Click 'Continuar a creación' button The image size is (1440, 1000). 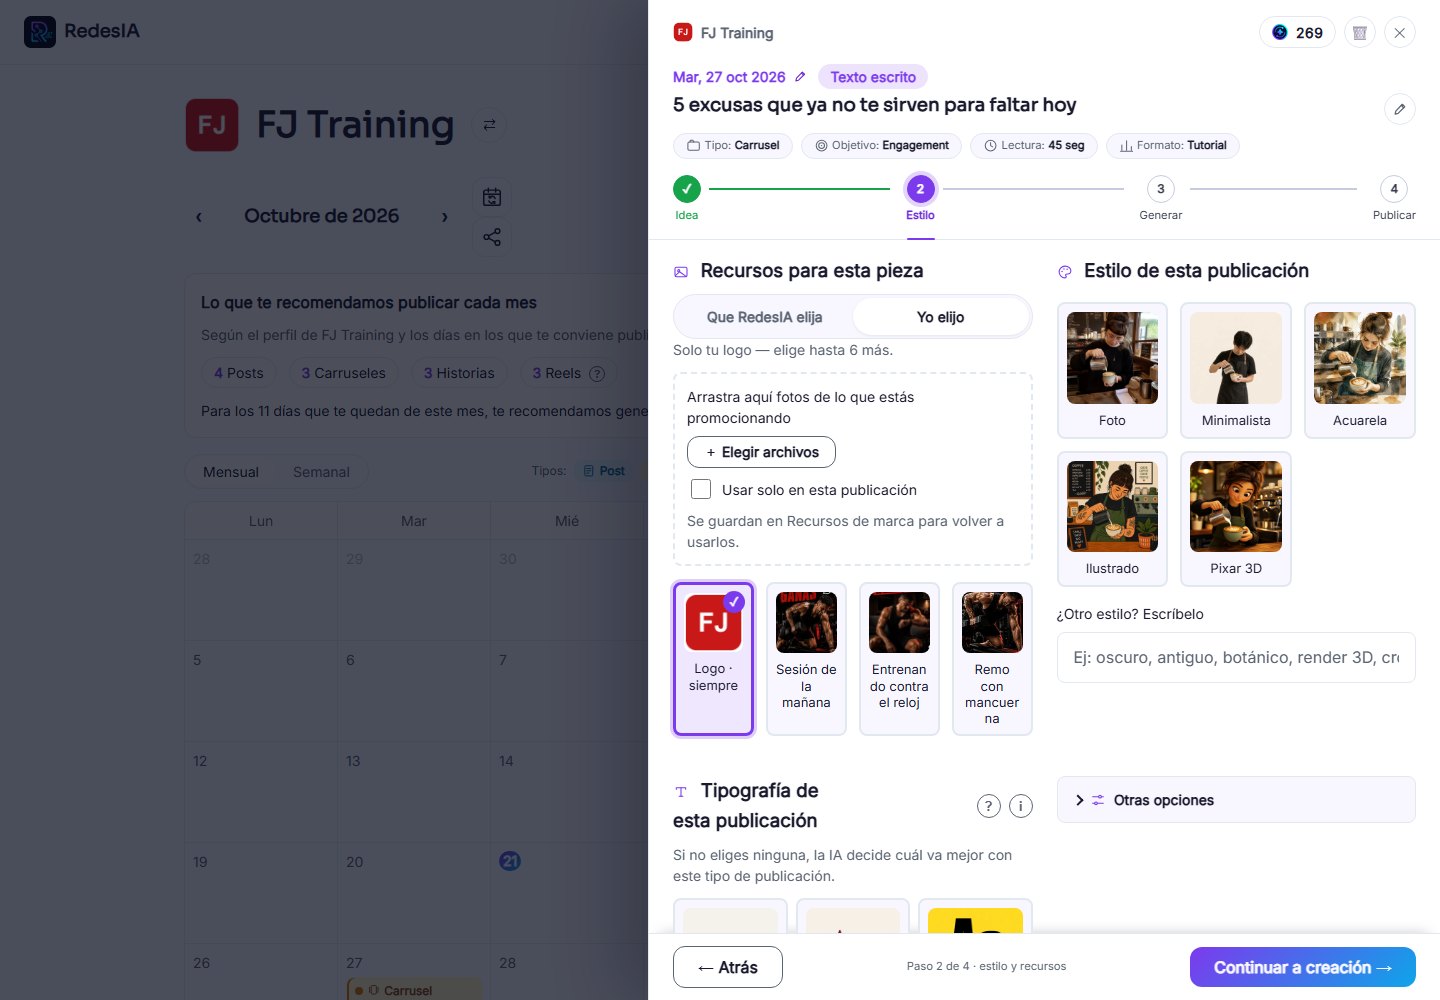coord(1303,967)
